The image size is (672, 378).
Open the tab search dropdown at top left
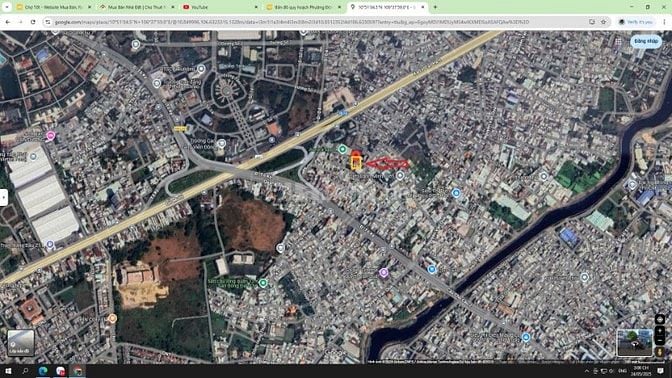coord(6,7)
